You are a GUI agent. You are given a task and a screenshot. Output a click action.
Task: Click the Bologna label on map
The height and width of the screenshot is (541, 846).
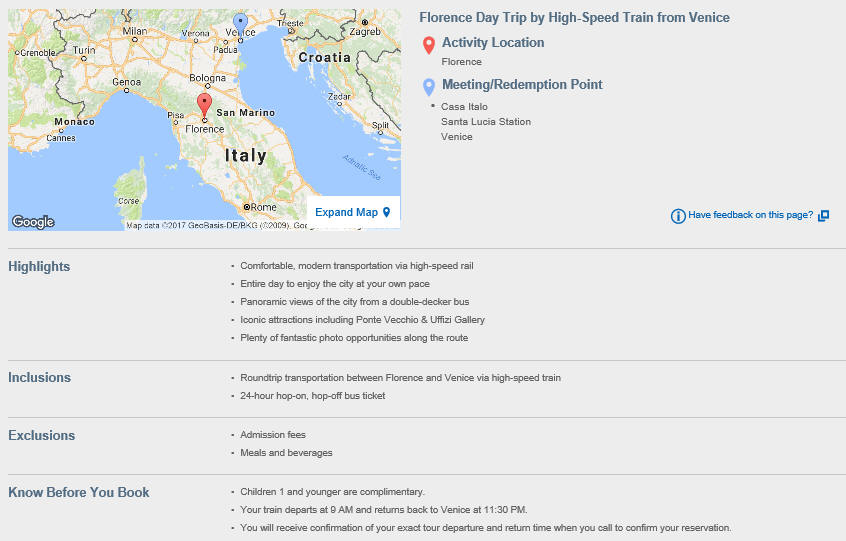click(207, 78)
